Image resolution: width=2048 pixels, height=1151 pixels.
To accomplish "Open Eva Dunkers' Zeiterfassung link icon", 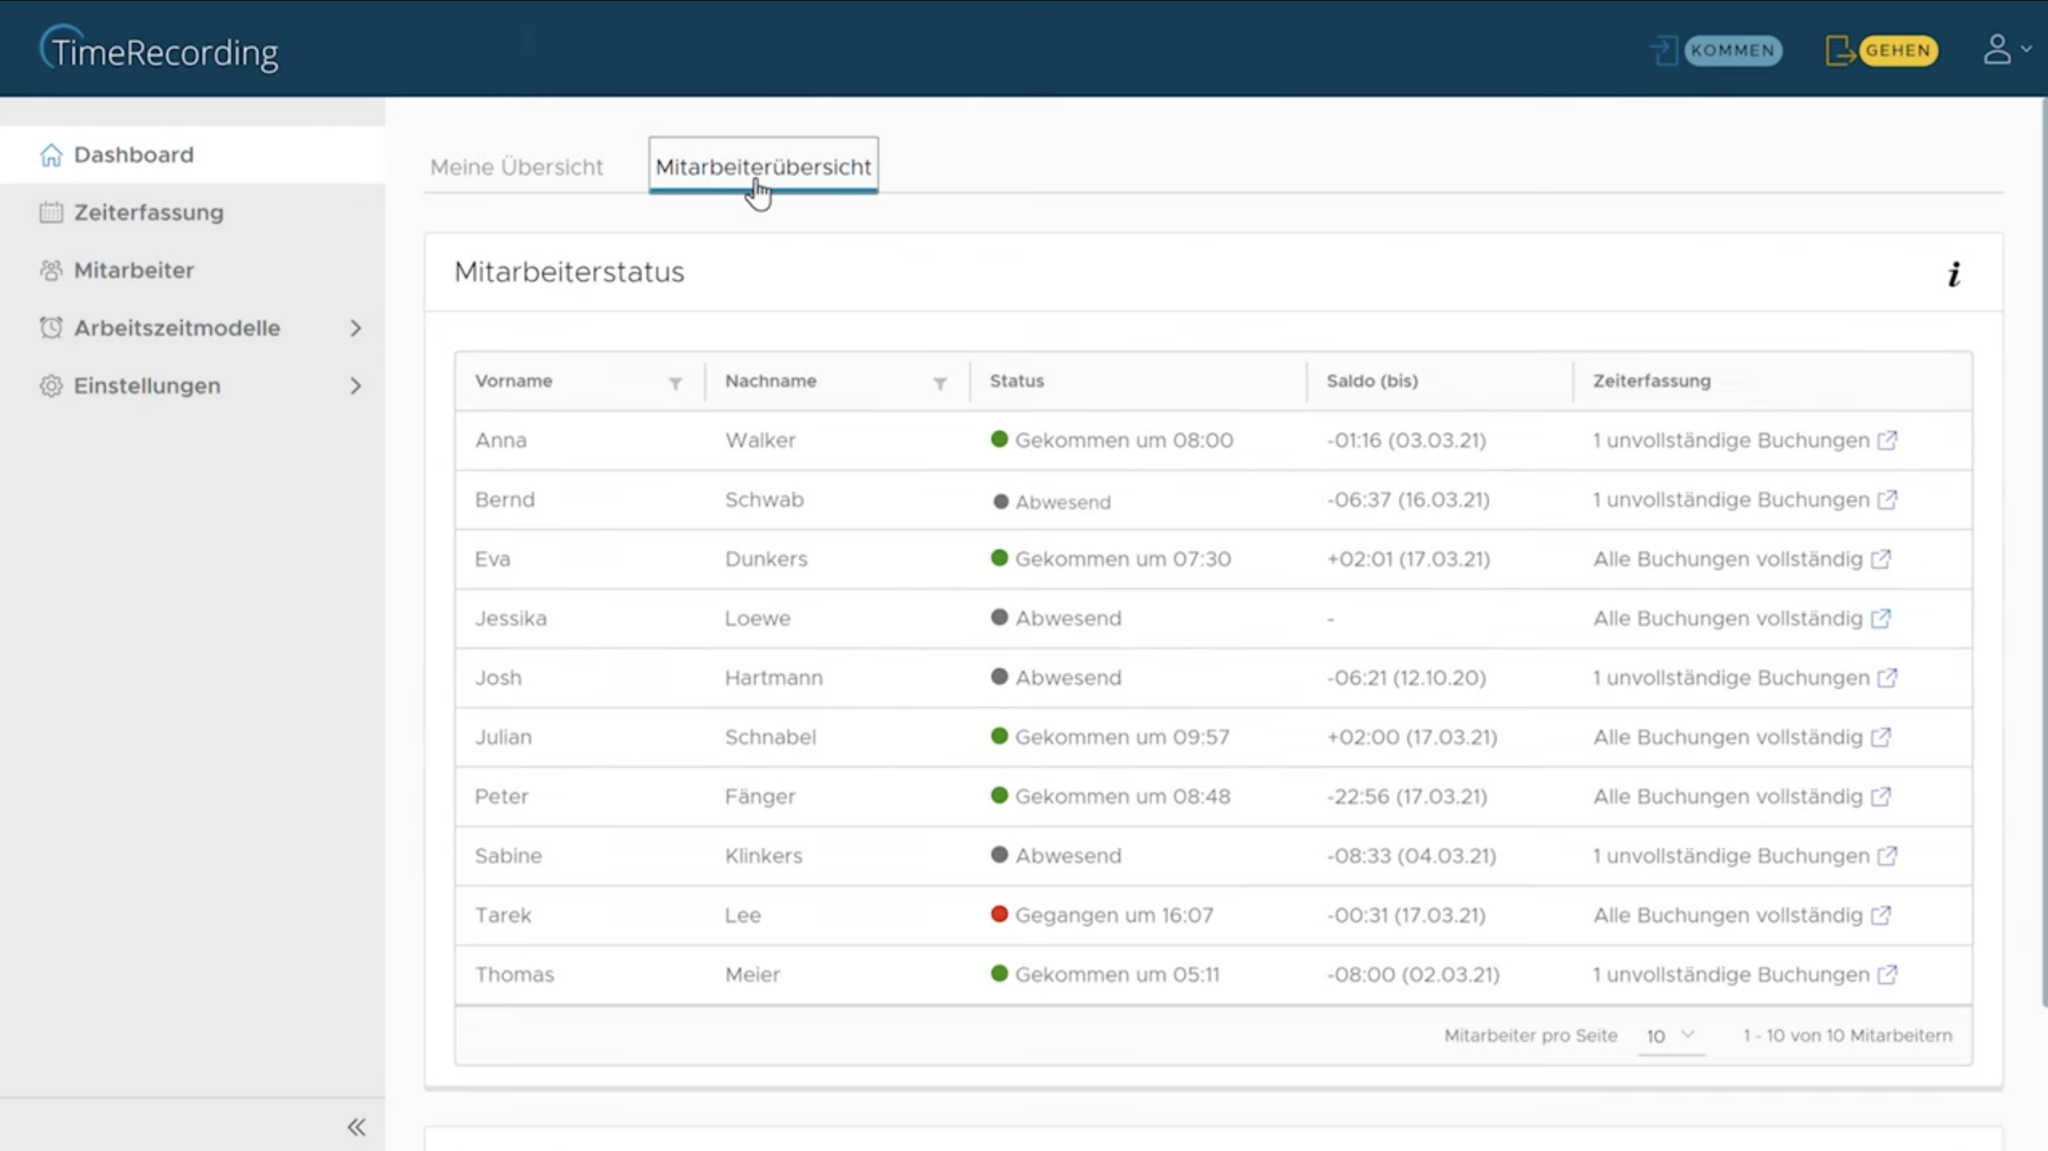I will [x=1881, y=559].
